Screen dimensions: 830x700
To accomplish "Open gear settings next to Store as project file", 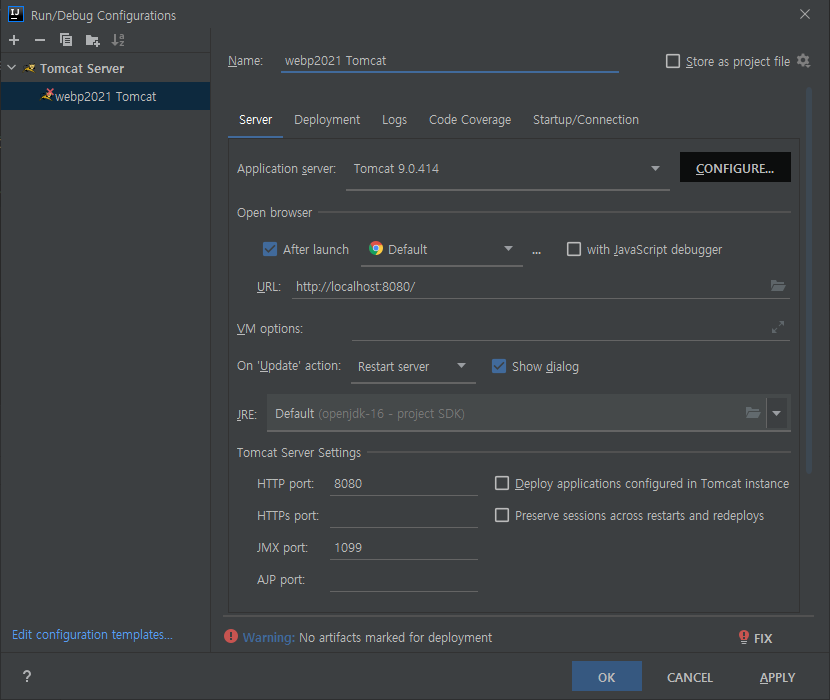I will click(804, 61).
